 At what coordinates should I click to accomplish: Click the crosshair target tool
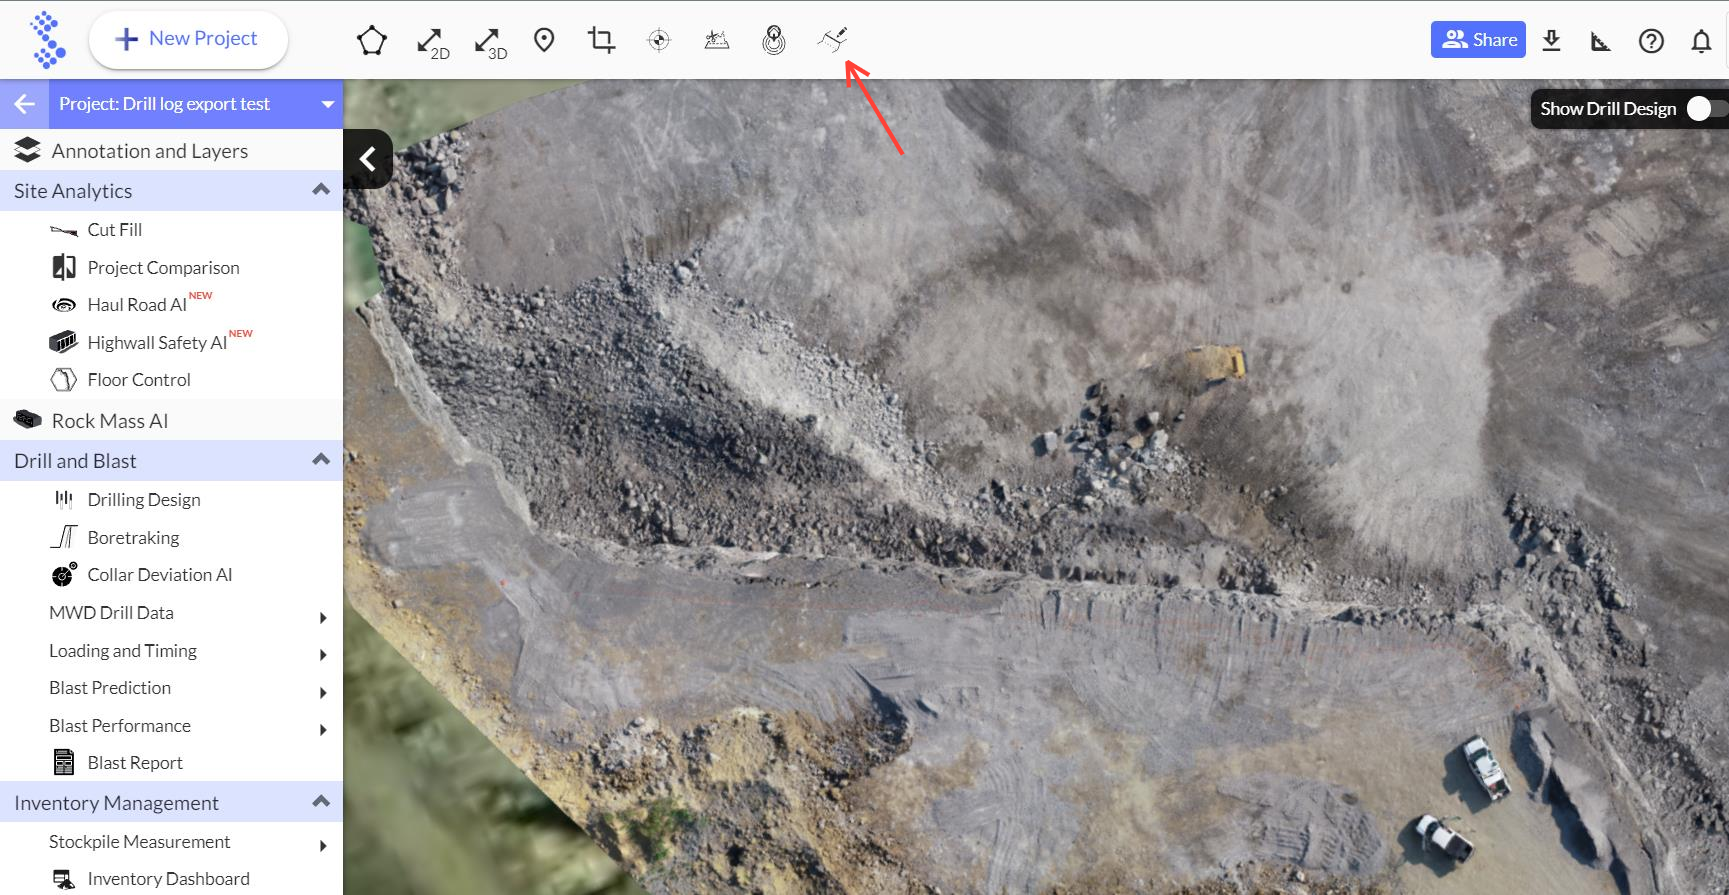(x=659, y=40)
